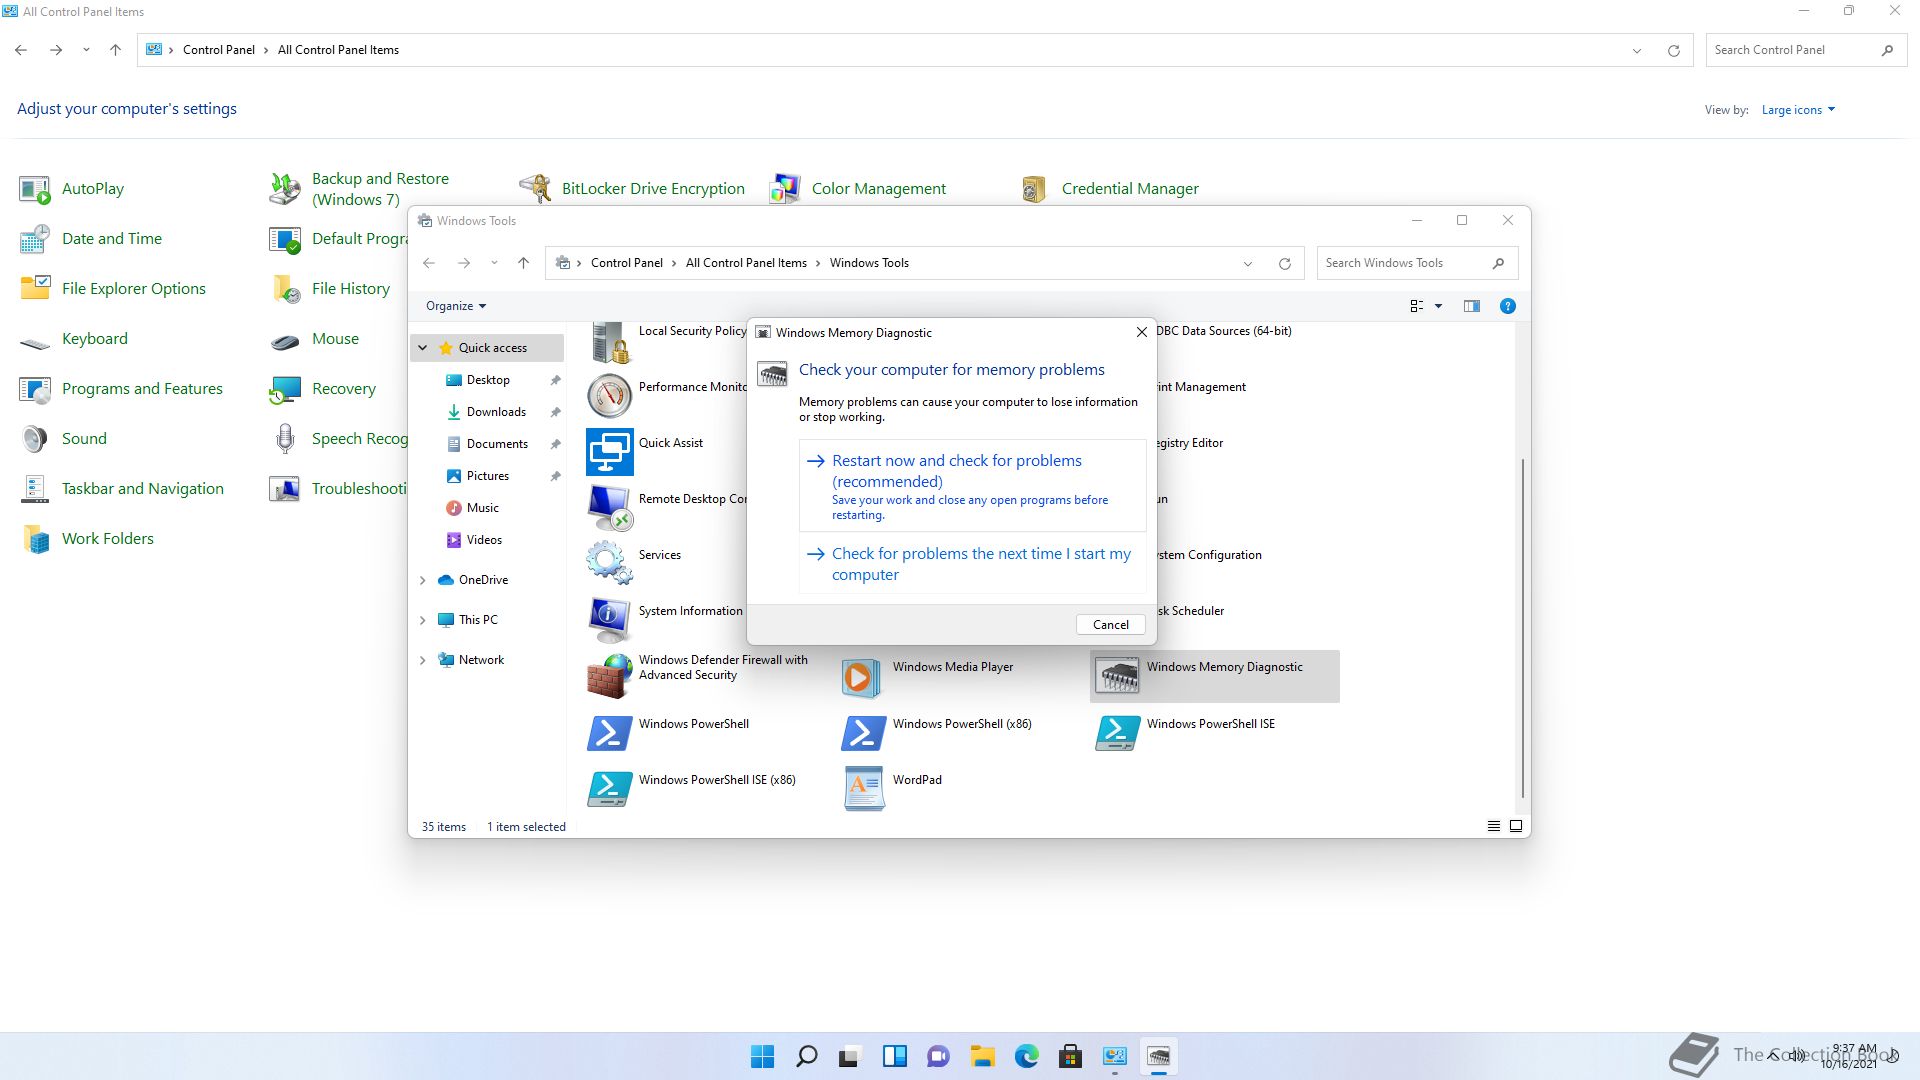Open Work Folders item
1920x1080 pixels.
point(87,538)
